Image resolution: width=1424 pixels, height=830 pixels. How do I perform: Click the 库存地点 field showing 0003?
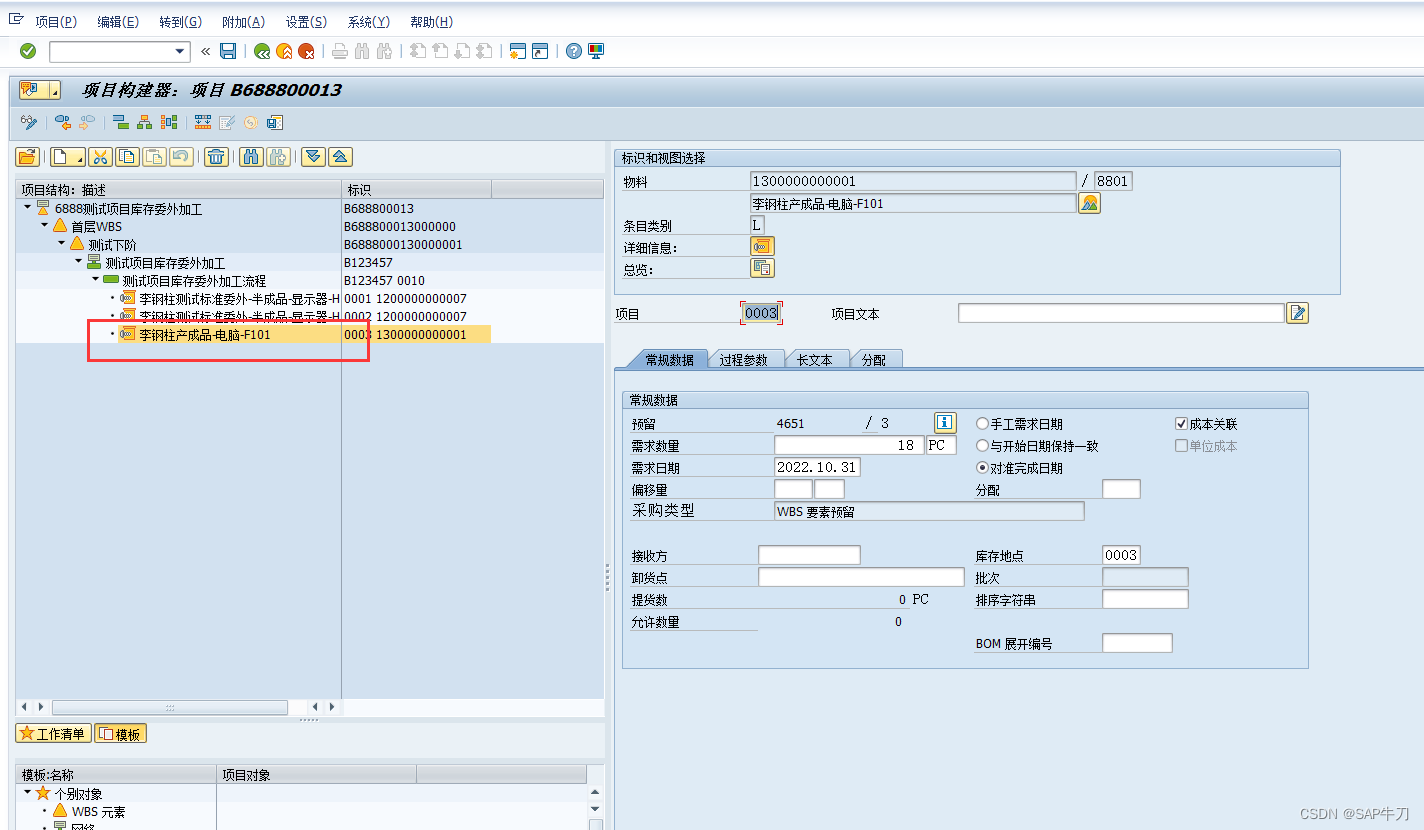(x=1121, y=555)
